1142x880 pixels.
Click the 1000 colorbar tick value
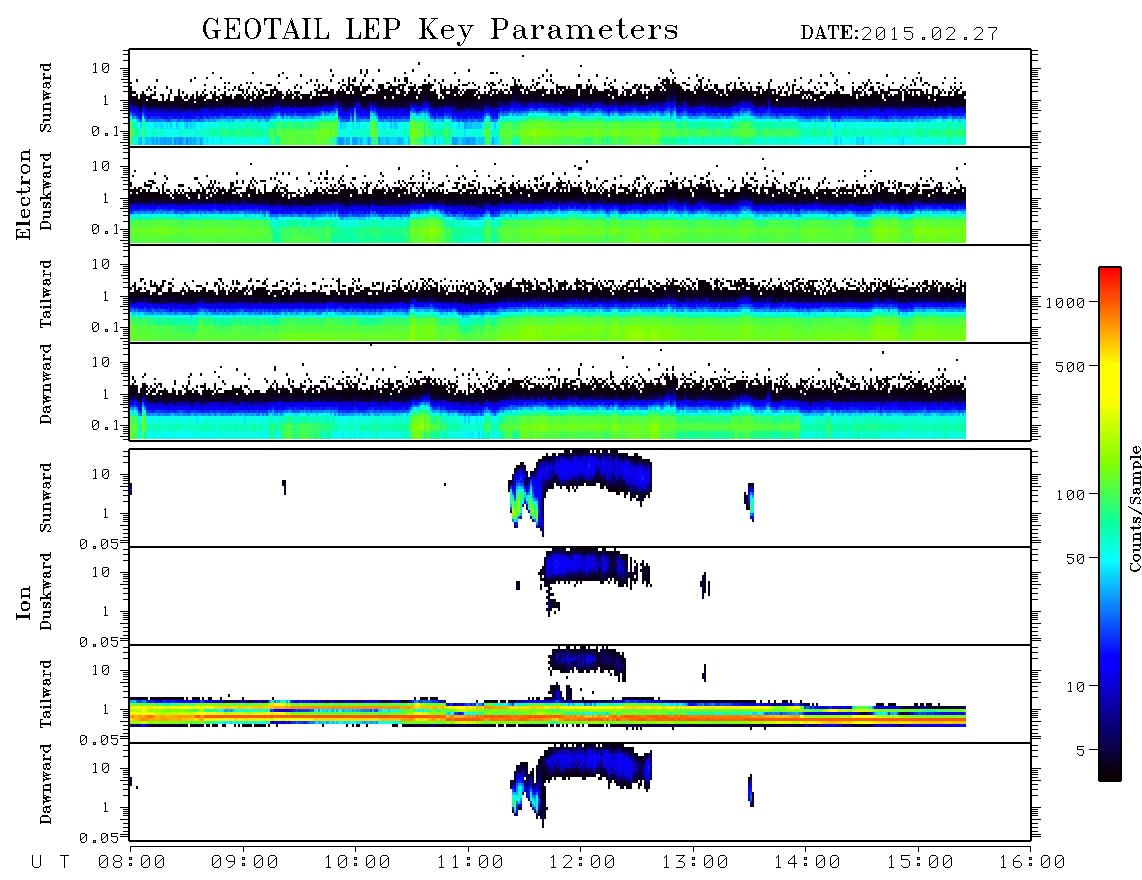click(x=1065, y=303)
